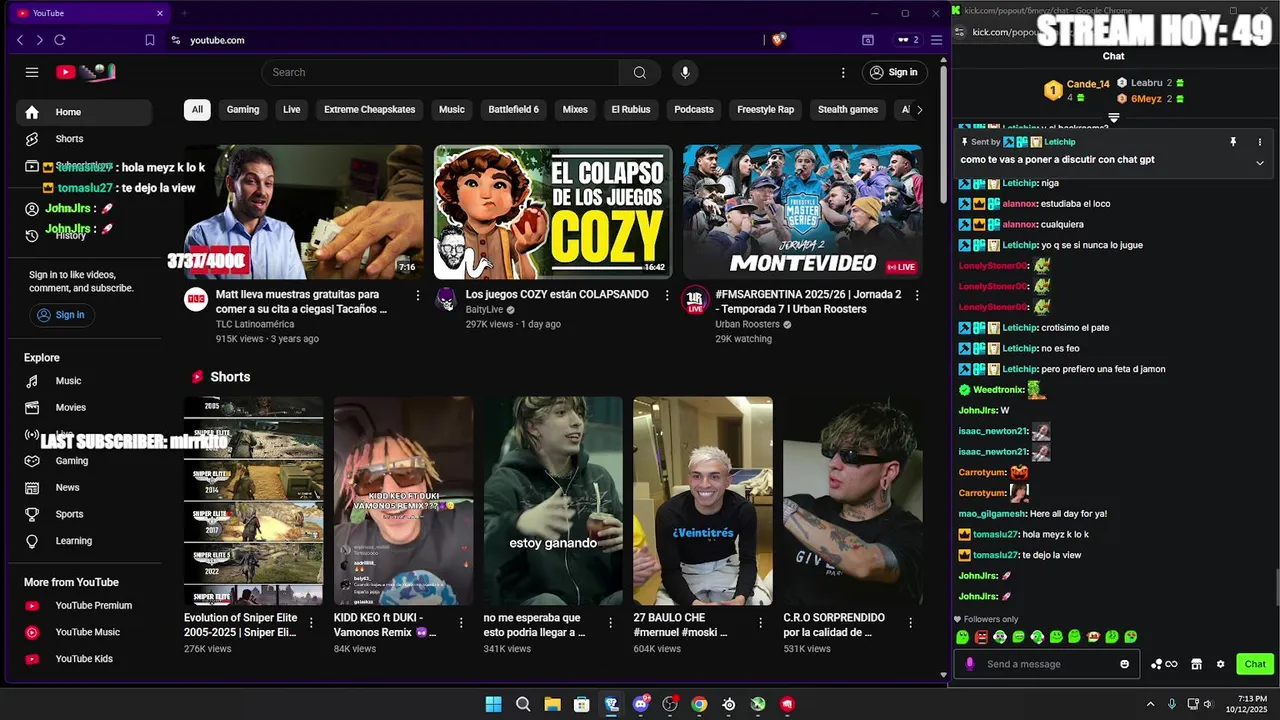The width and height of the screenshot is (1280, 720).
Task: Open options for the C.R.O SORPRENDIDO short
Action: click(910, 622)
